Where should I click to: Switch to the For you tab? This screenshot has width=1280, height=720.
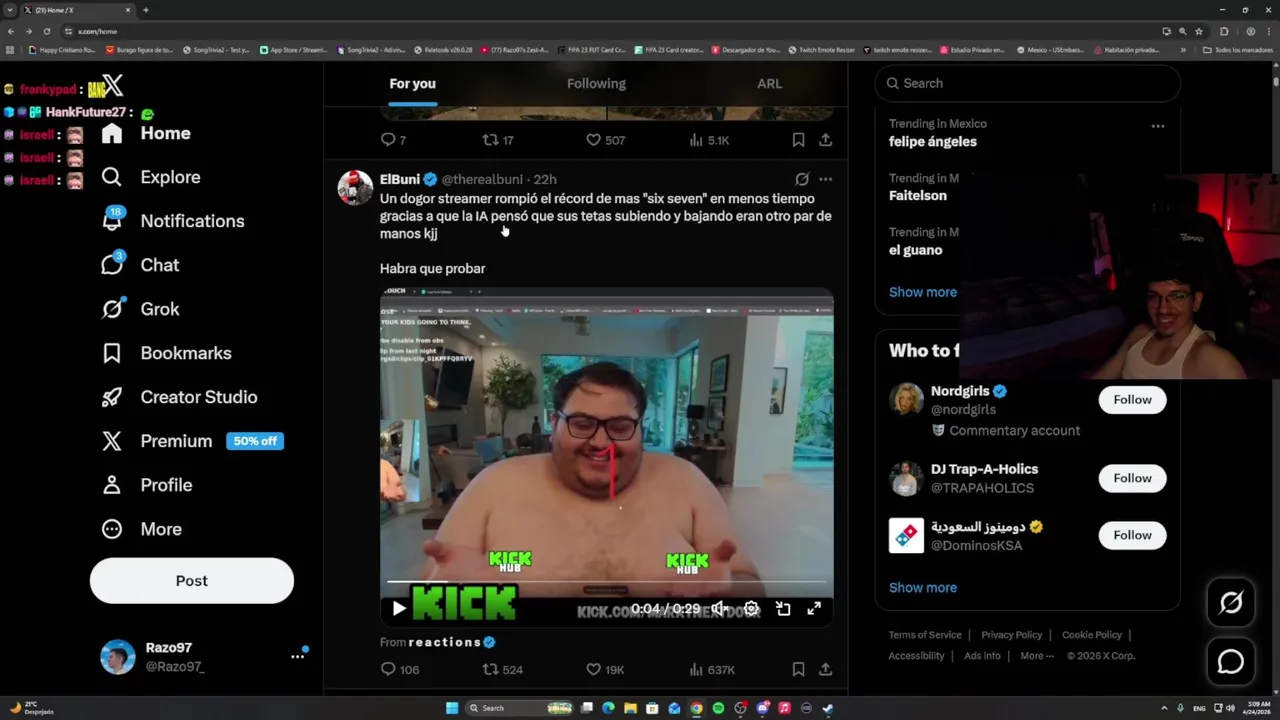(x=412, y=84)
